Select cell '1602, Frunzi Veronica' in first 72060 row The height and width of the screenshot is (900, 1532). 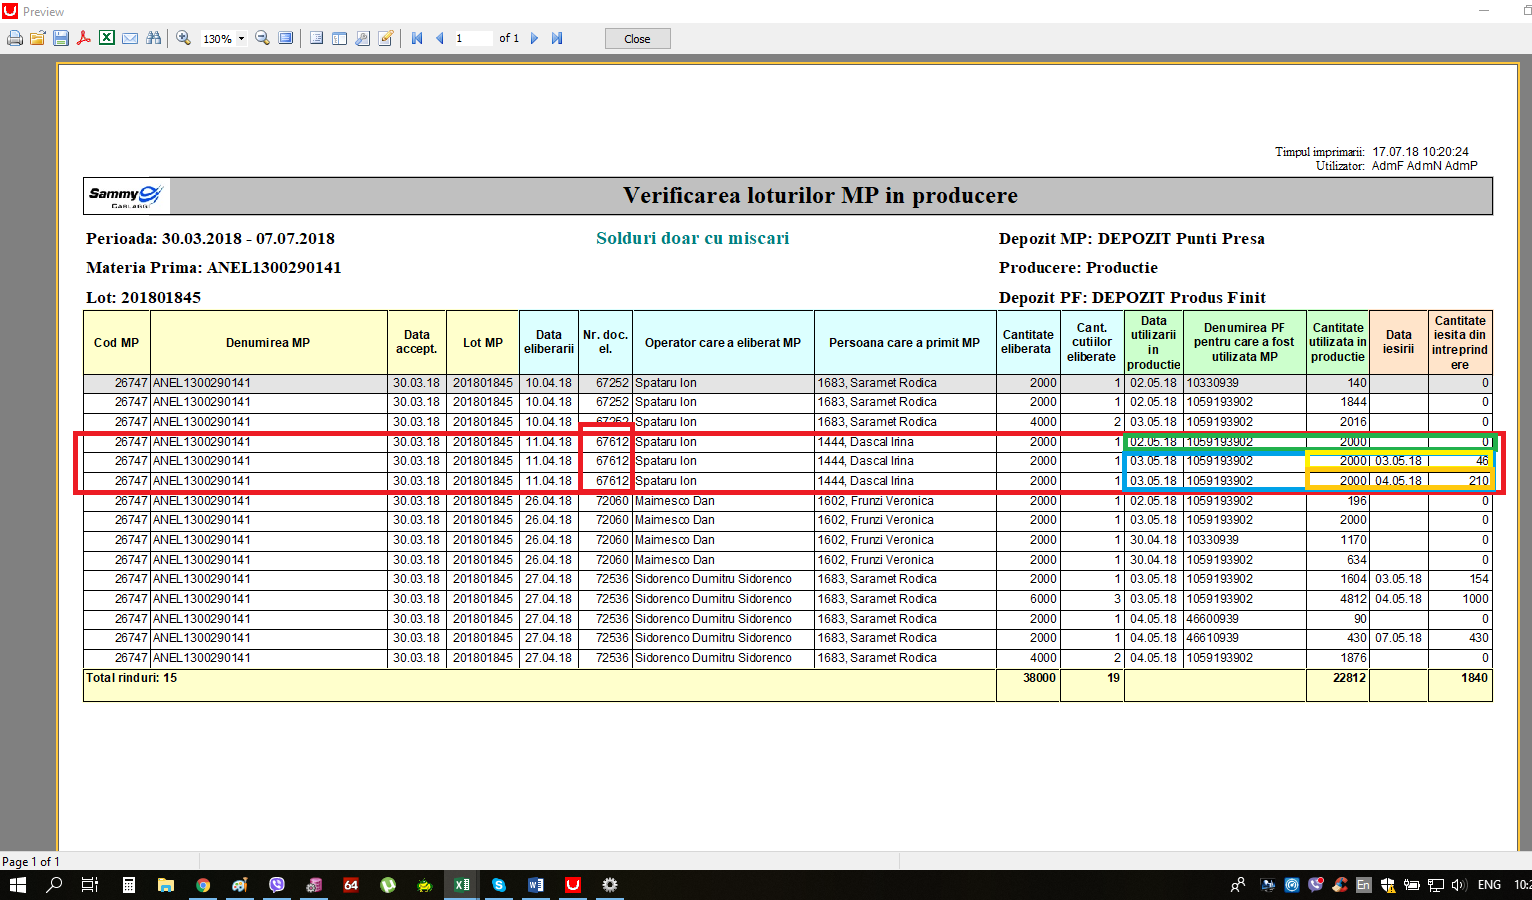[905, 501]
